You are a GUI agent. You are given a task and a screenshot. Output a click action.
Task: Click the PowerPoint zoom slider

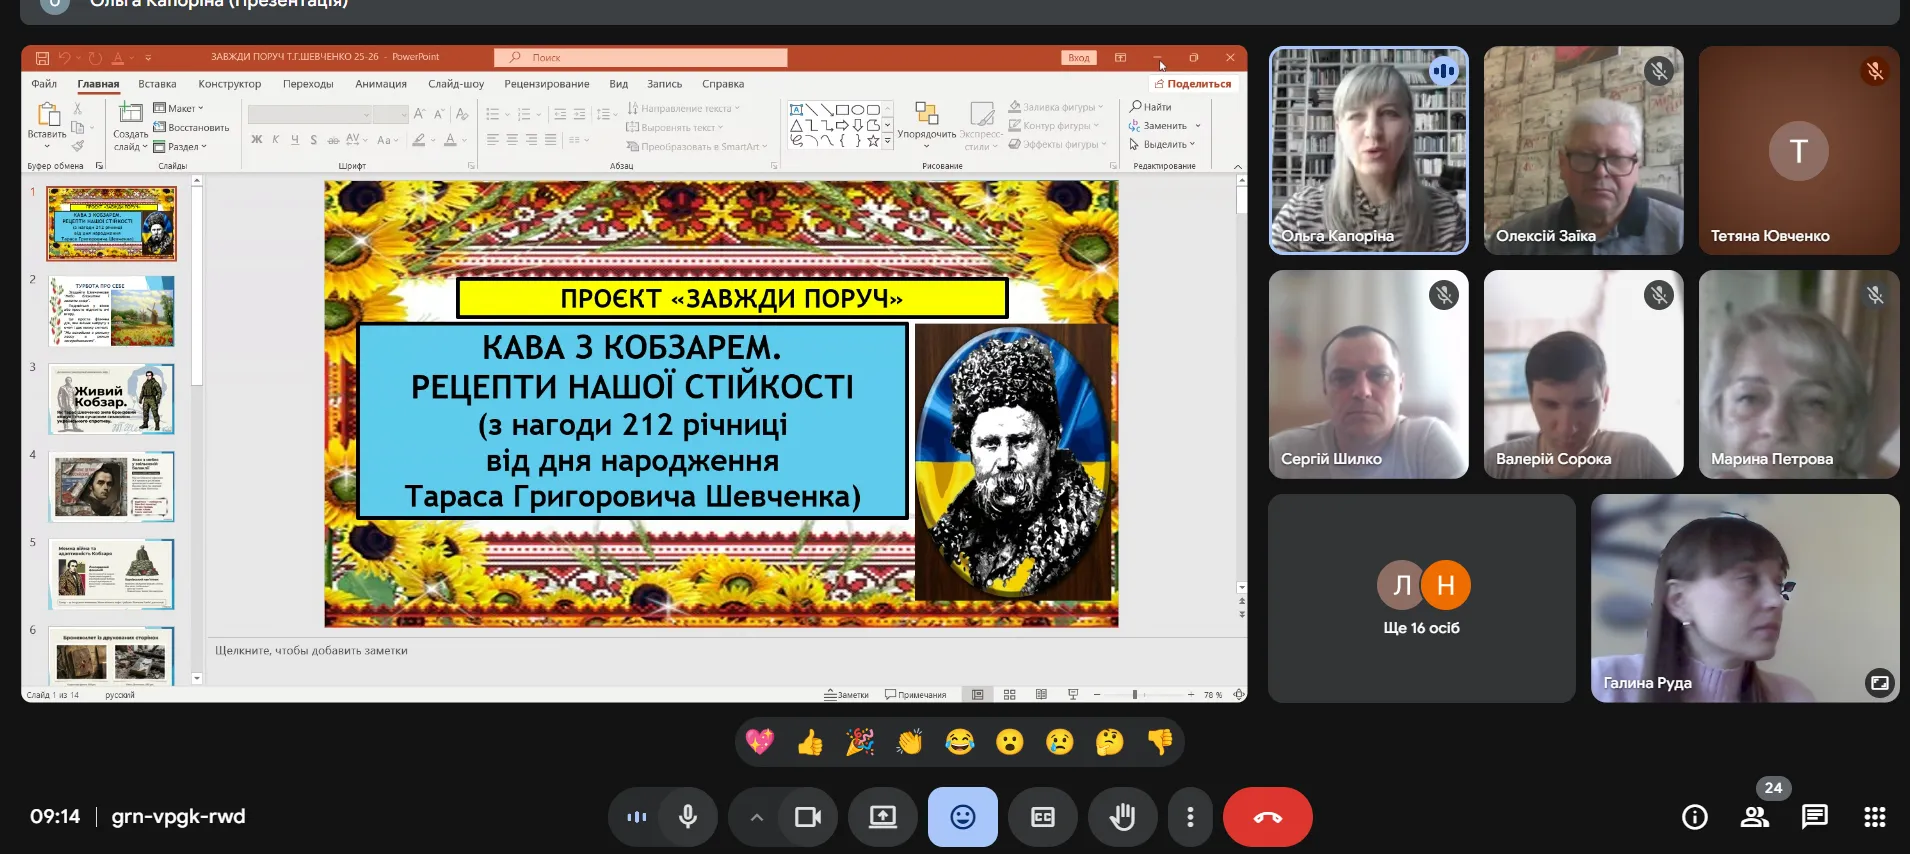1135,695
